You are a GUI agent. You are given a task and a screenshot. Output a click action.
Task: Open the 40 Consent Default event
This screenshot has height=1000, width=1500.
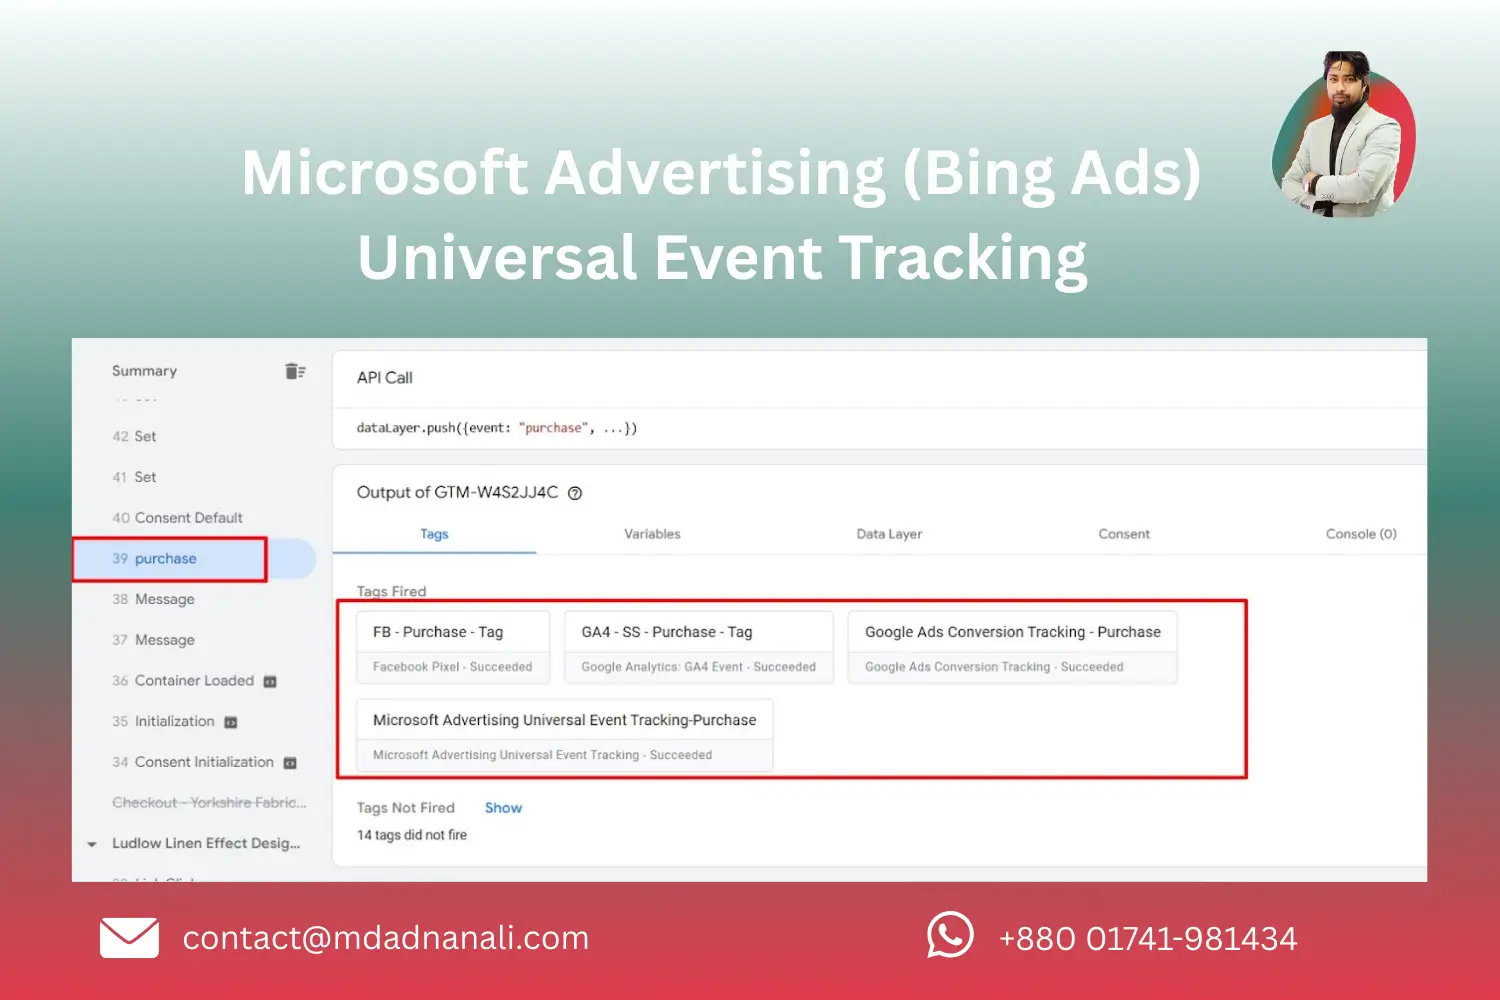pyautogui.click(x=188, y=518)
